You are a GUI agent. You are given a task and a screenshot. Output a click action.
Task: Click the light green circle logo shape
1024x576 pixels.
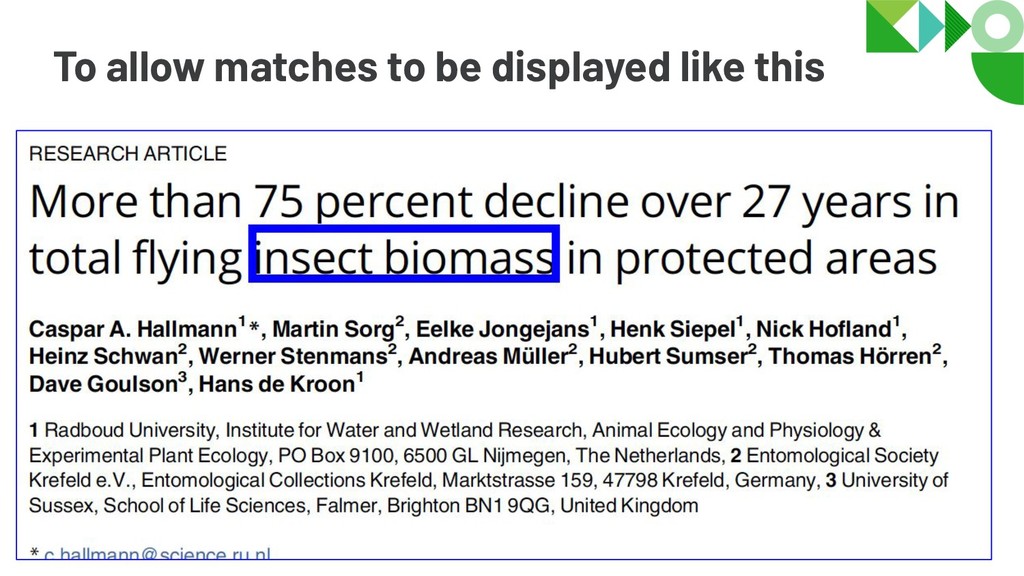[x=997, y=26]
